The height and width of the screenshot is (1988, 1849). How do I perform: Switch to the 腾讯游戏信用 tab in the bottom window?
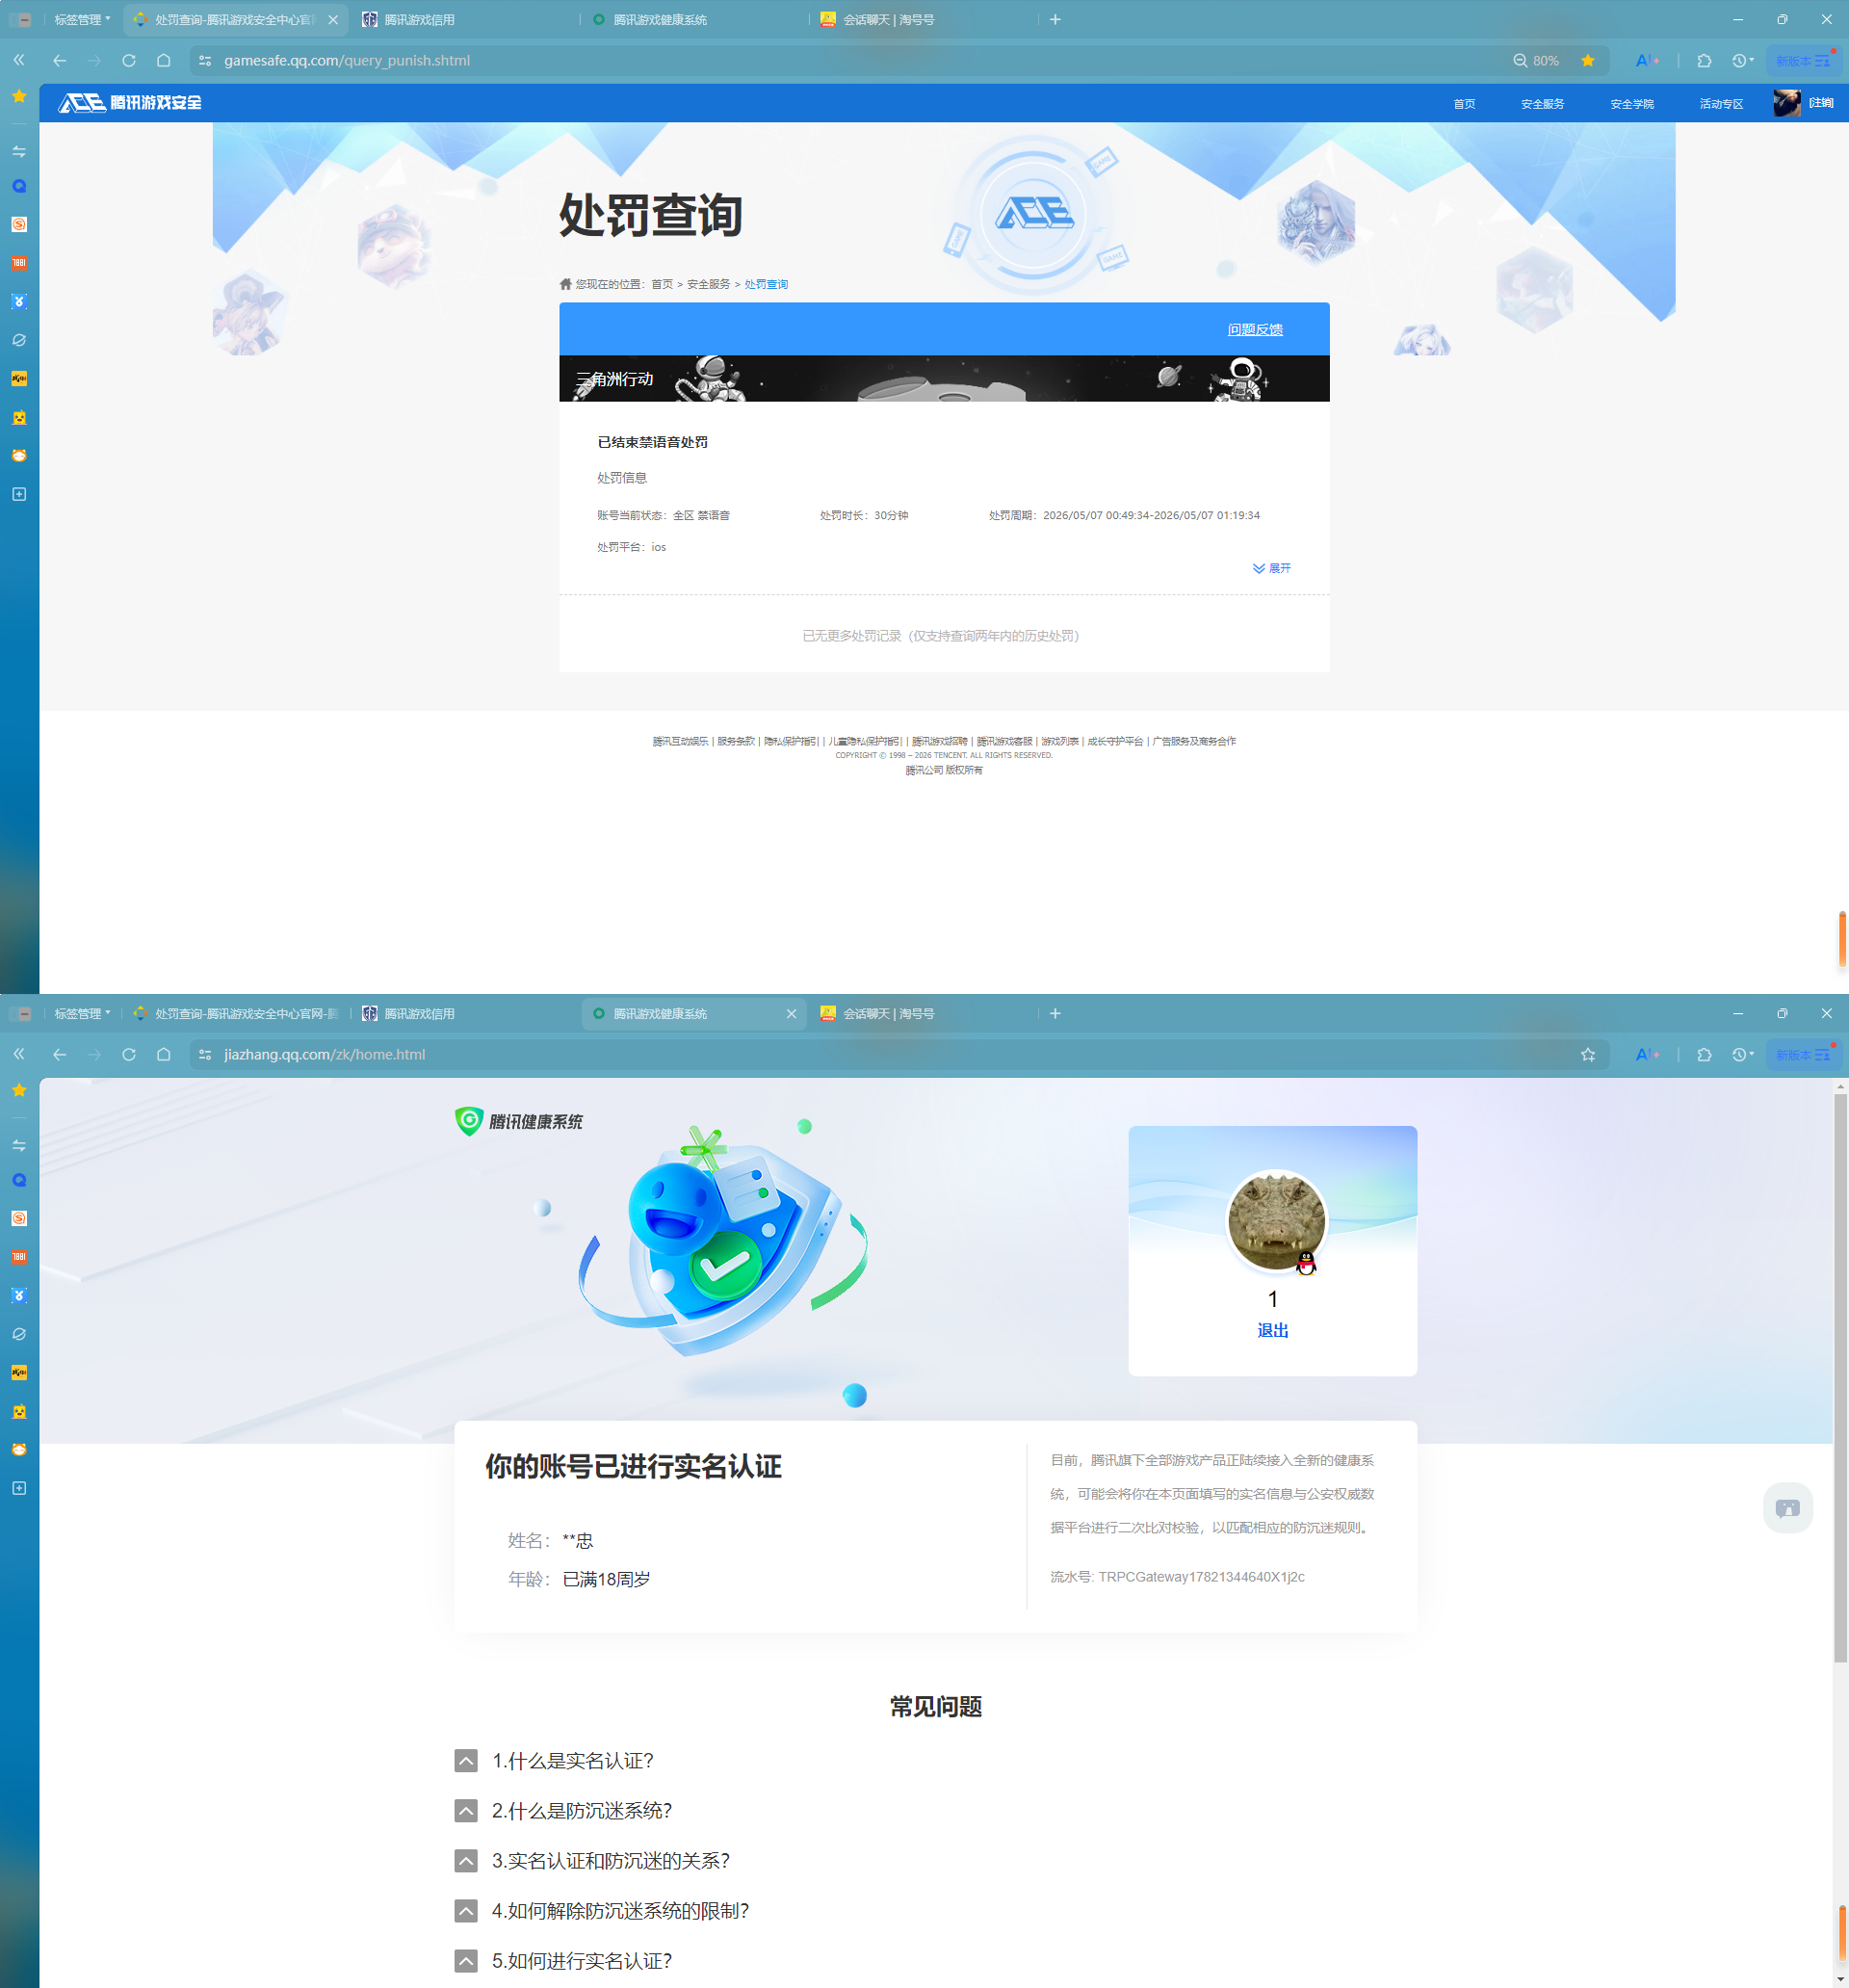[465, 1013]
